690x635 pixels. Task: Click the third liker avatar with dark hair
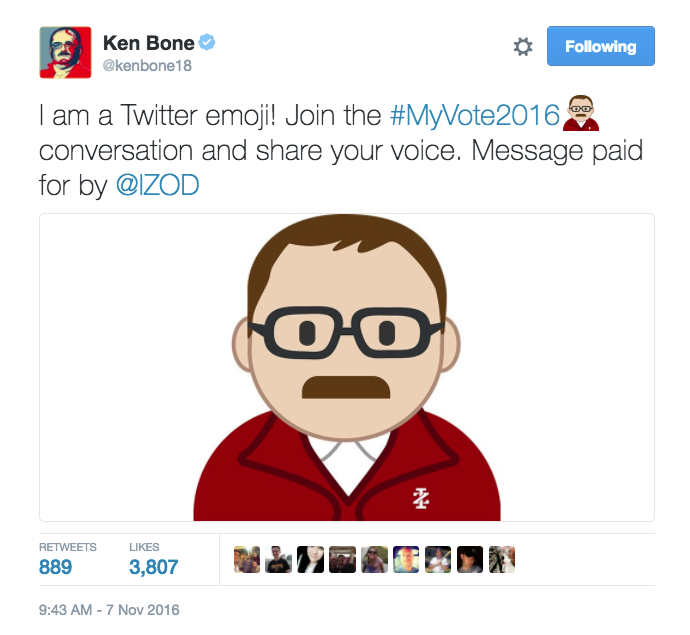[310, 559]
